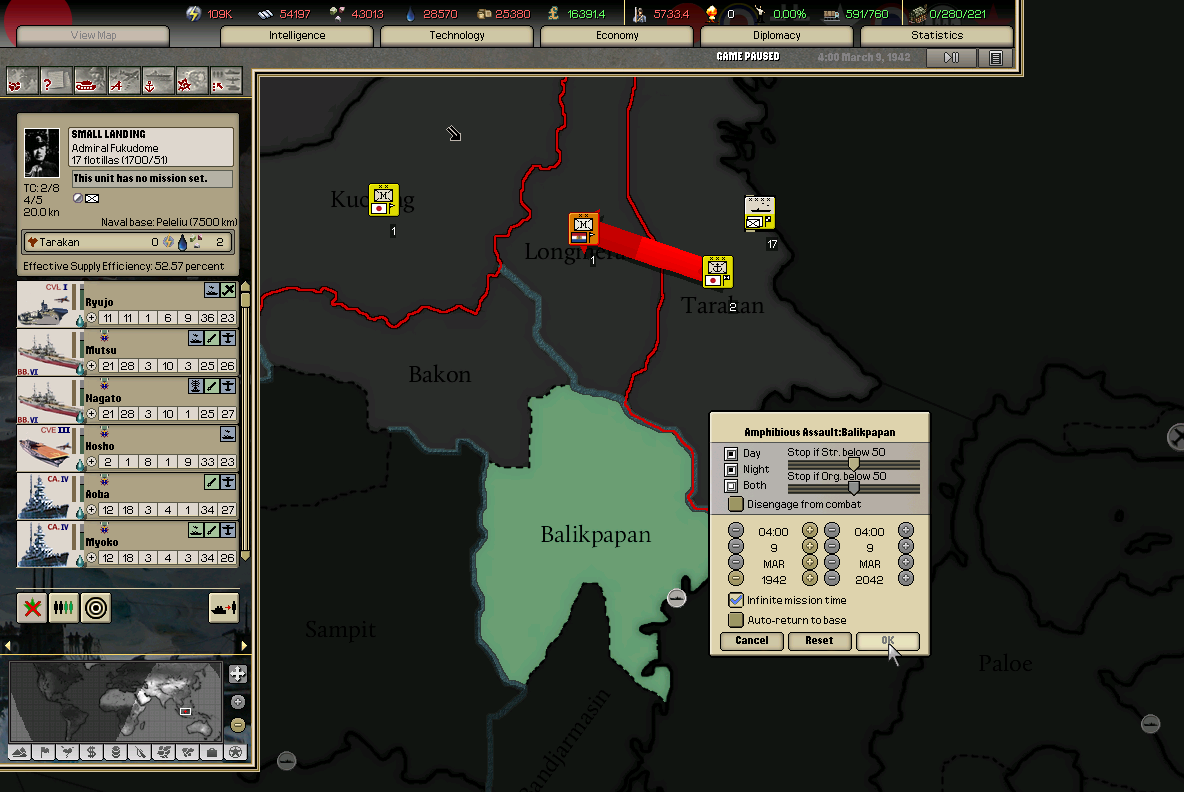Switch minimap to economic dollar map mode

pyautogui.click(x=91, y=752)
